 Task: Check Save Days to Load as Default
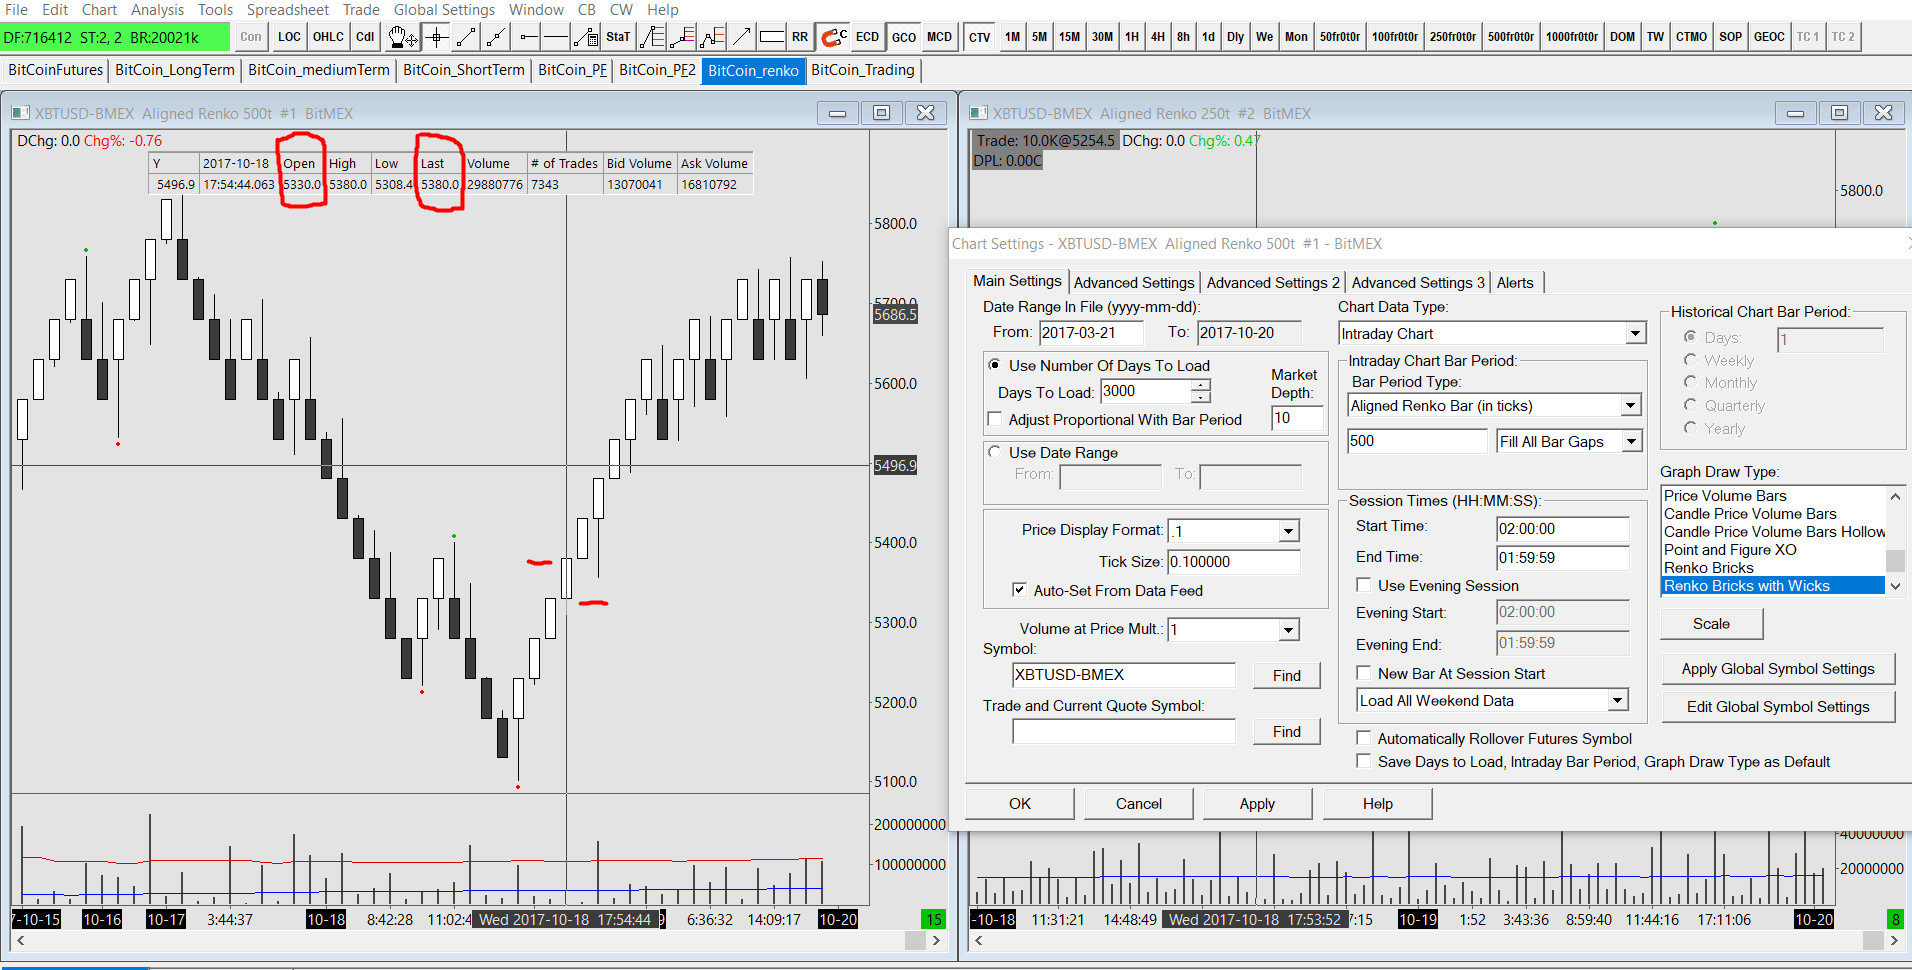point(1363,761)
